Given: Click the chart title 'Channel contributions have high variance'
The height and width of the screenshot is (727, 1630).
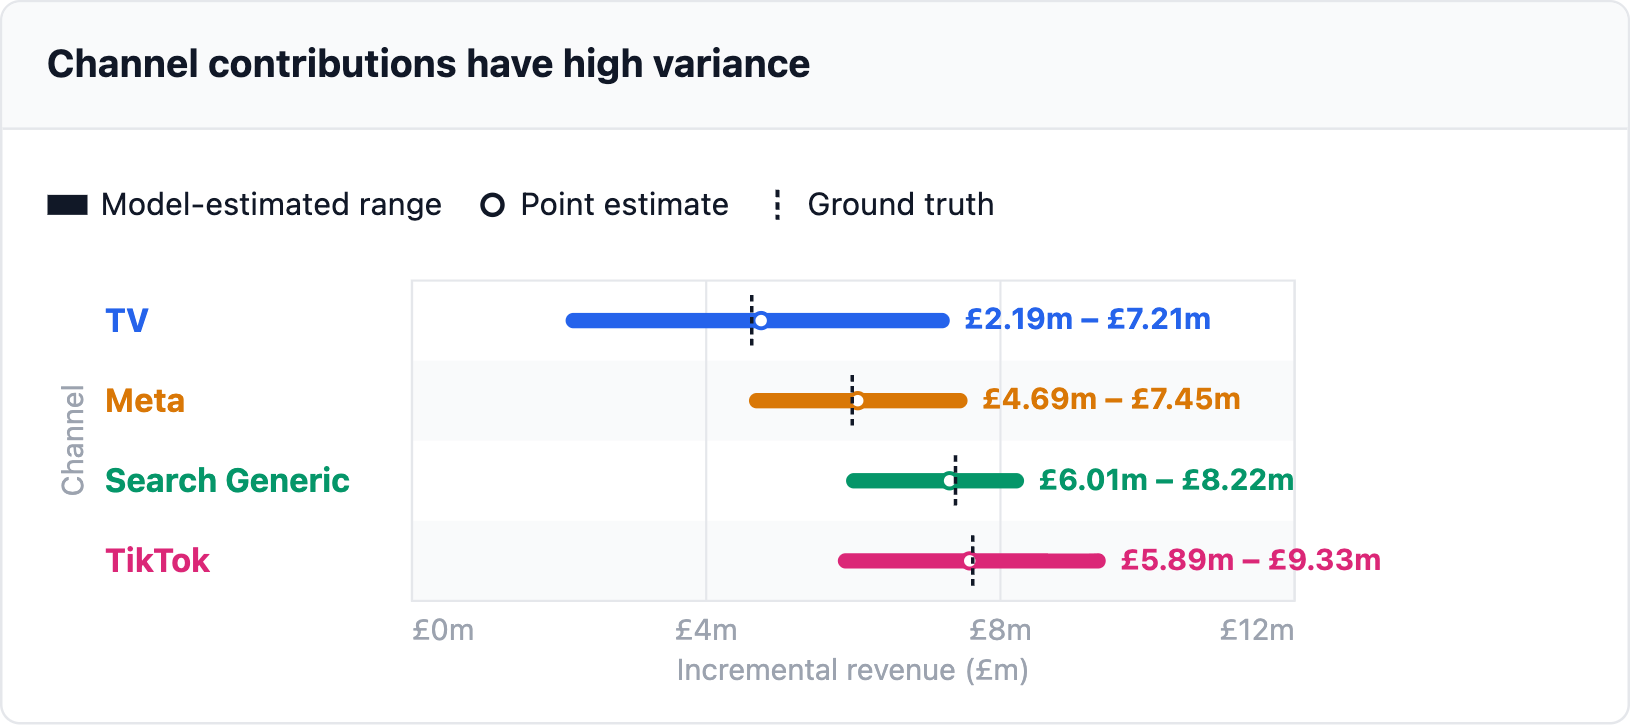Looking at the screenshot, I should 428,64.
